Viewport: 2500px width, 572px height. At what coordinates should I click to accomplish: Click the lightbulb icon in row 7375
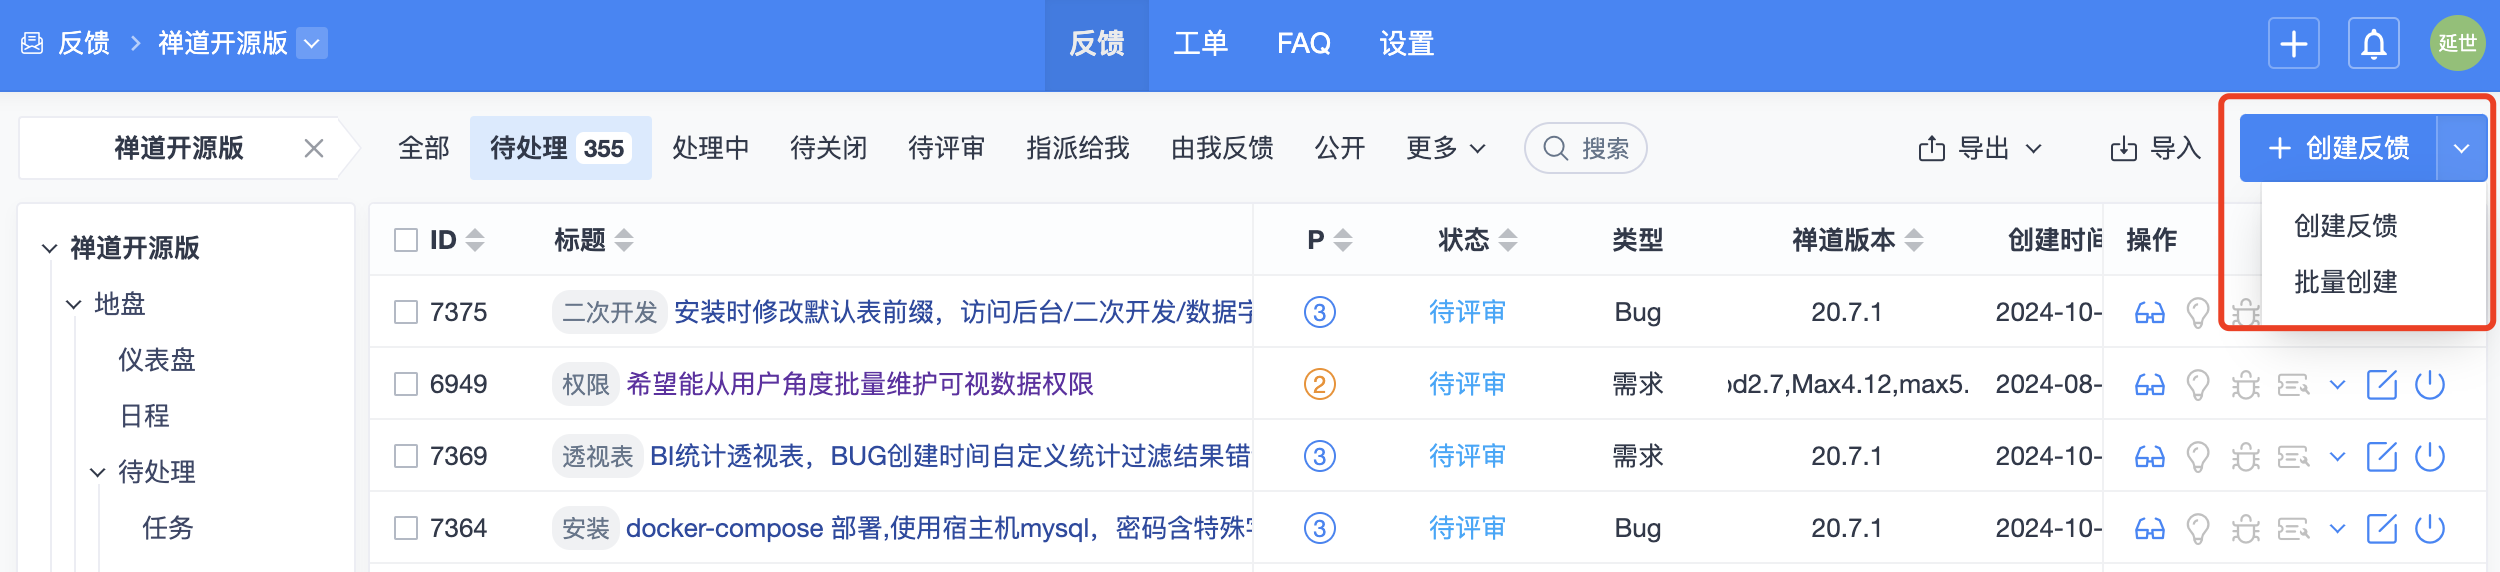2198,313
